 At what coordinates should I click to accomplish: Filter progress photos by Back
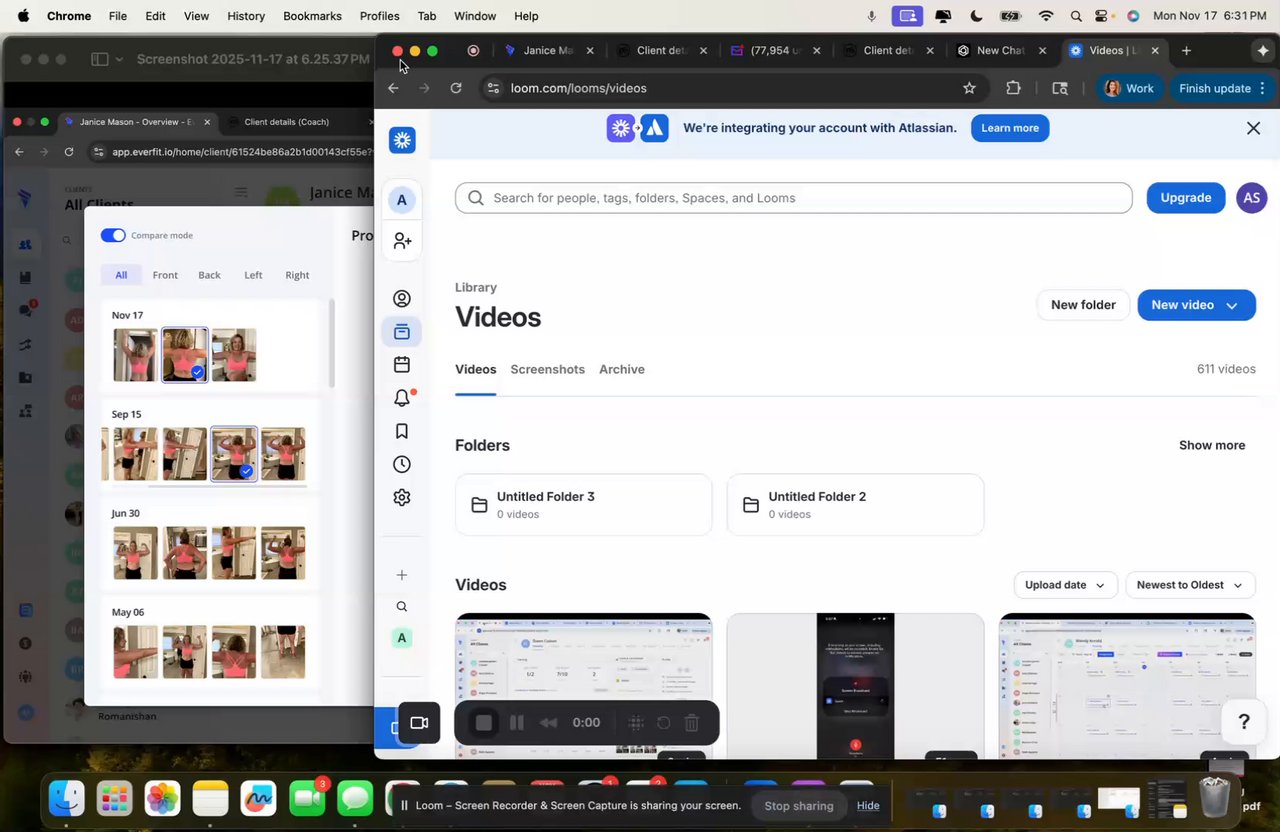tap(209, 275)
